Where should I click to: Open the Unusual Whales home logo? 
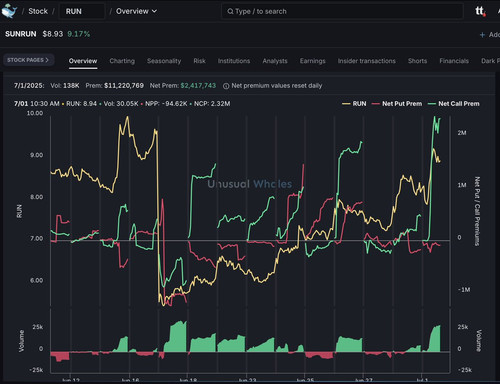9,11
